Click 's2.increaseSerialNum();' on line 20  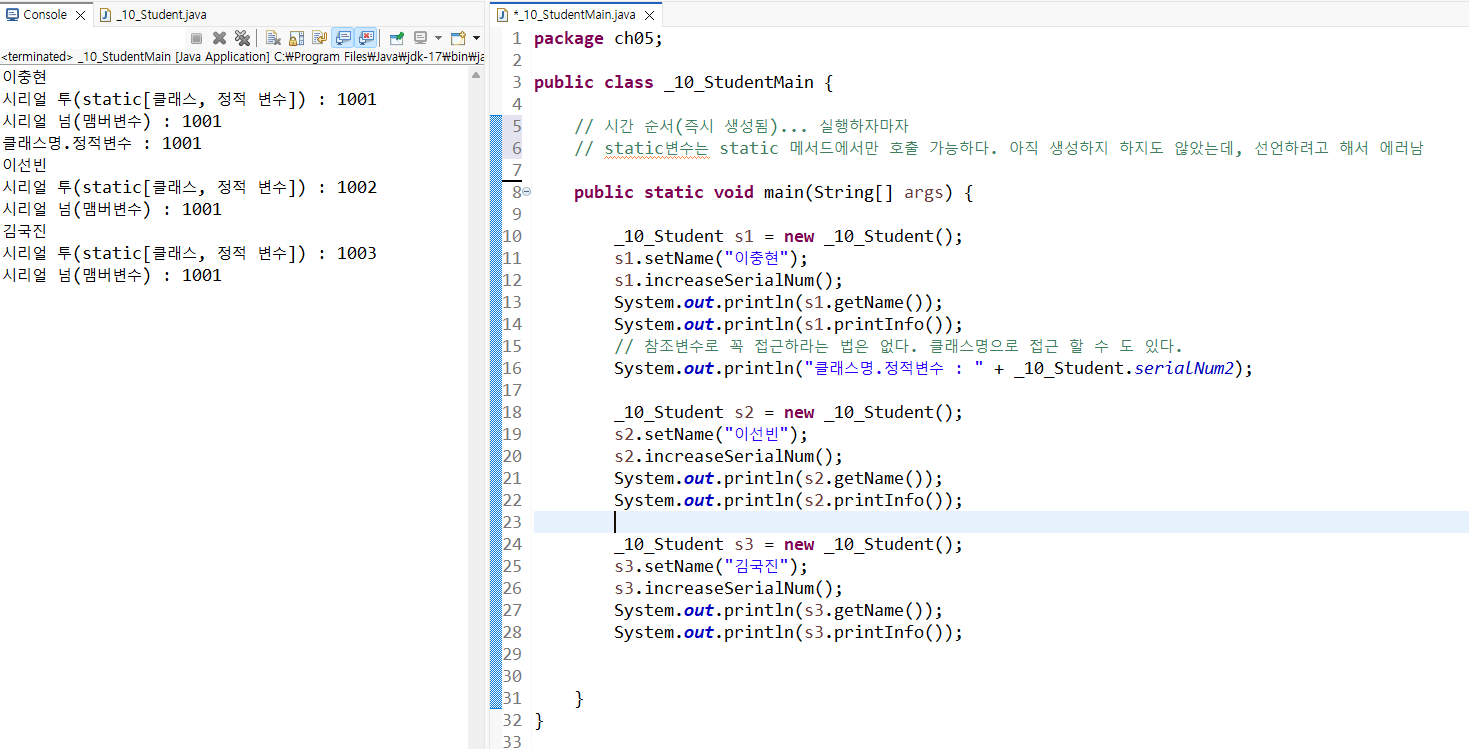(x=729, y=456)
